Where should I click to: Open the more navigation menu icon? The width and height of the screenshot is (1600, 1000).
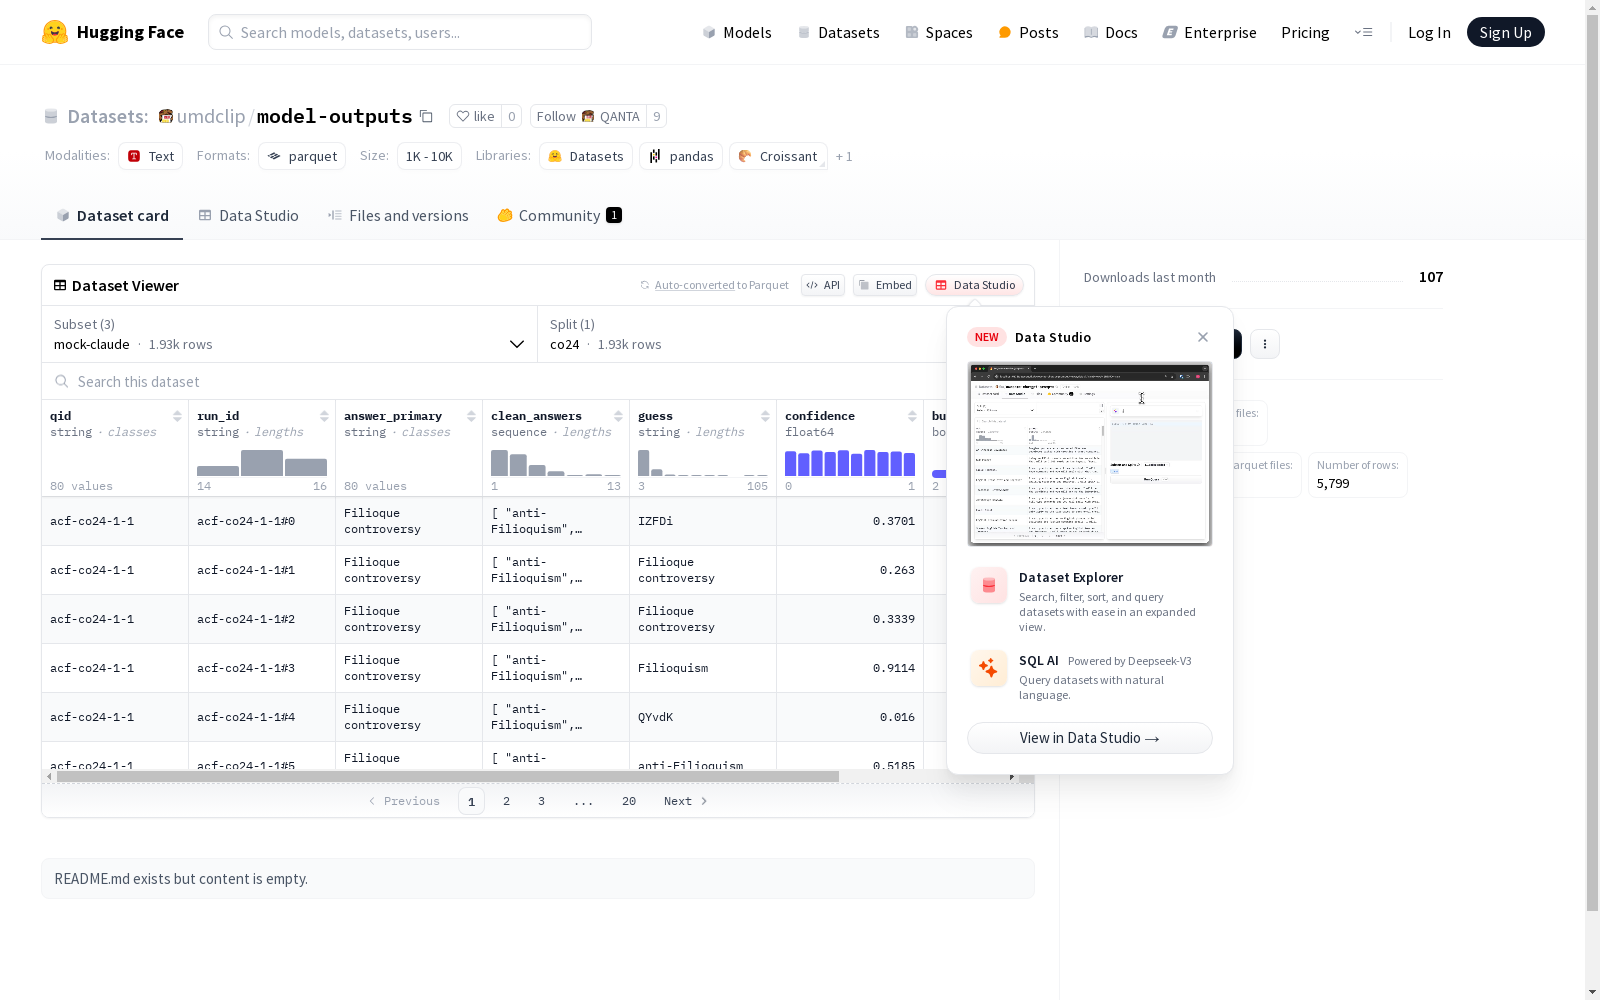pyautogui.click(x=1363, y=32)
